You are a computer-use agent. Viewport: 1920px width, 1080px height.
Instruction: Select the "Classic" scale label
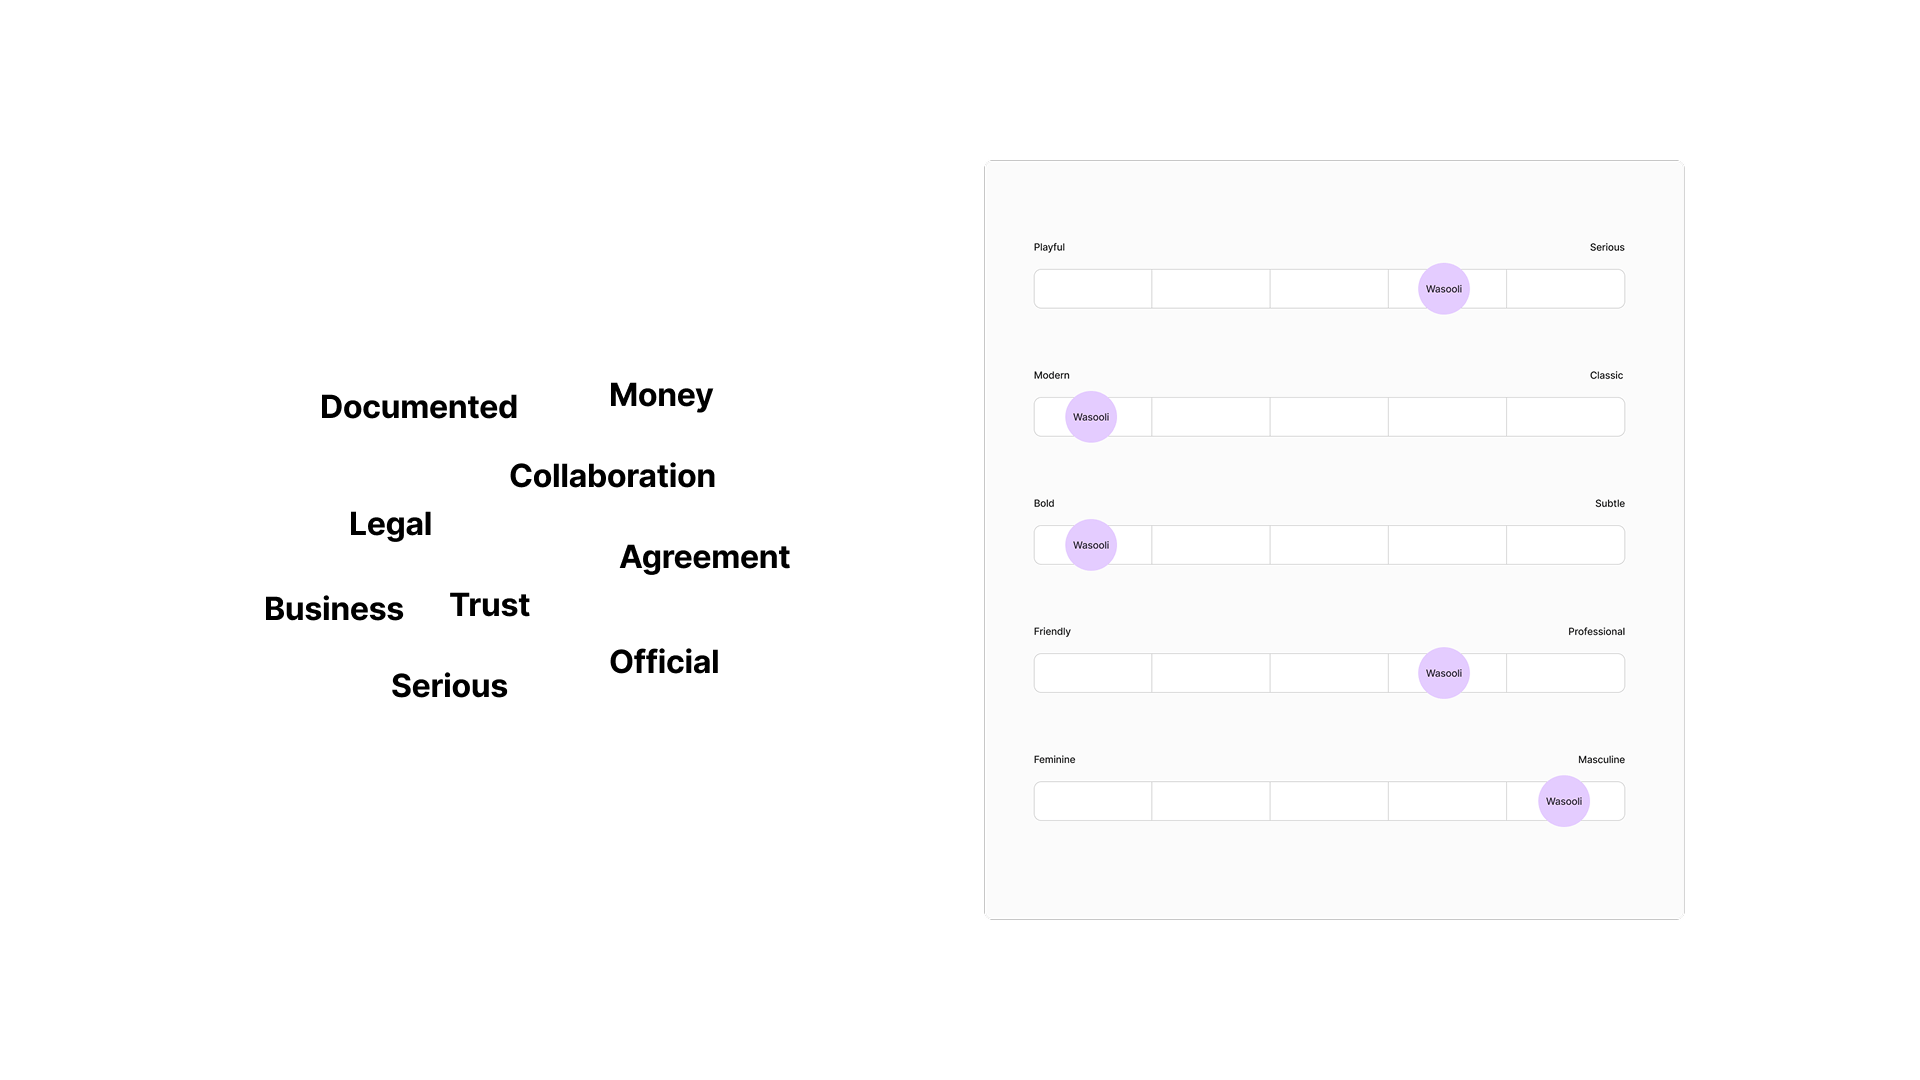(1606, 375)
